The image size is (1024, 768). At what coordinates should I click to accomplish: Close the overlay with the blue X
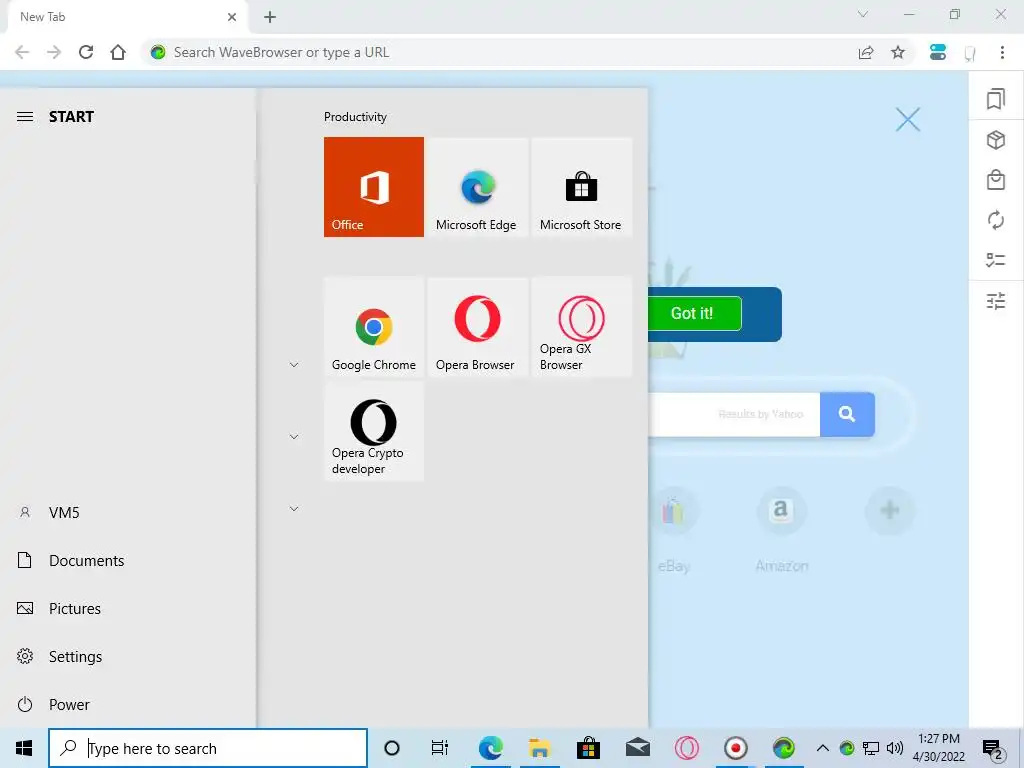[x=908, y=120]
